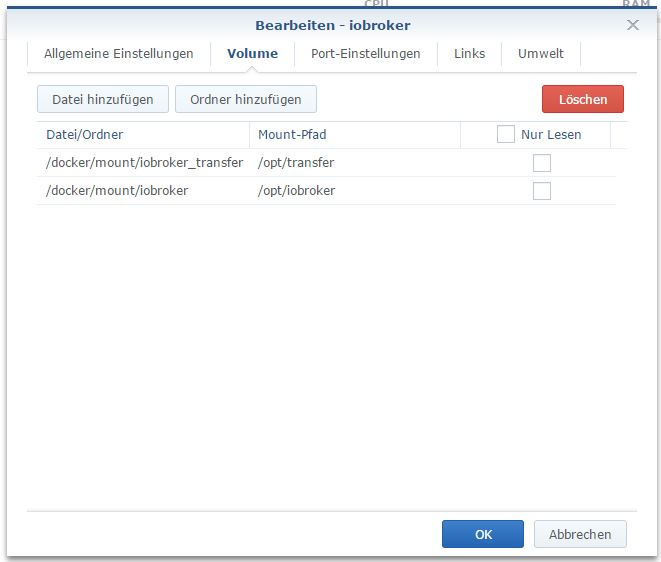
Task: Click the red Löschen button
Action: tap(583, 99)
